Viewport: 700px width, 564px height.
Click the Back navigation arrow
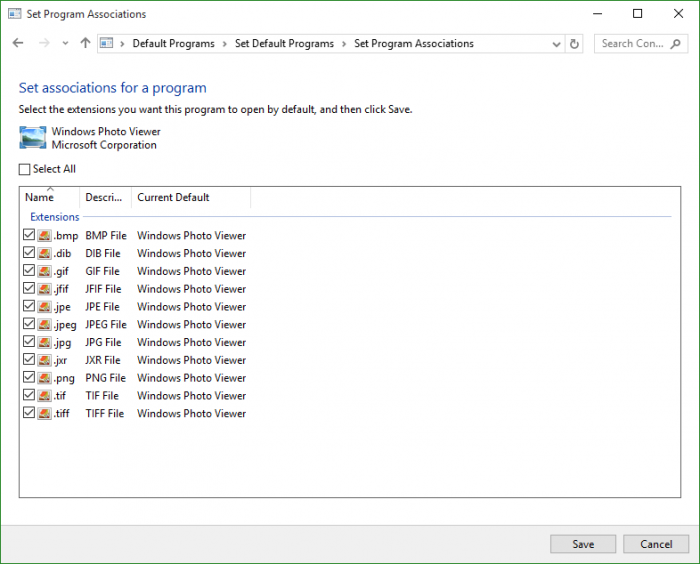coord(18,44)
